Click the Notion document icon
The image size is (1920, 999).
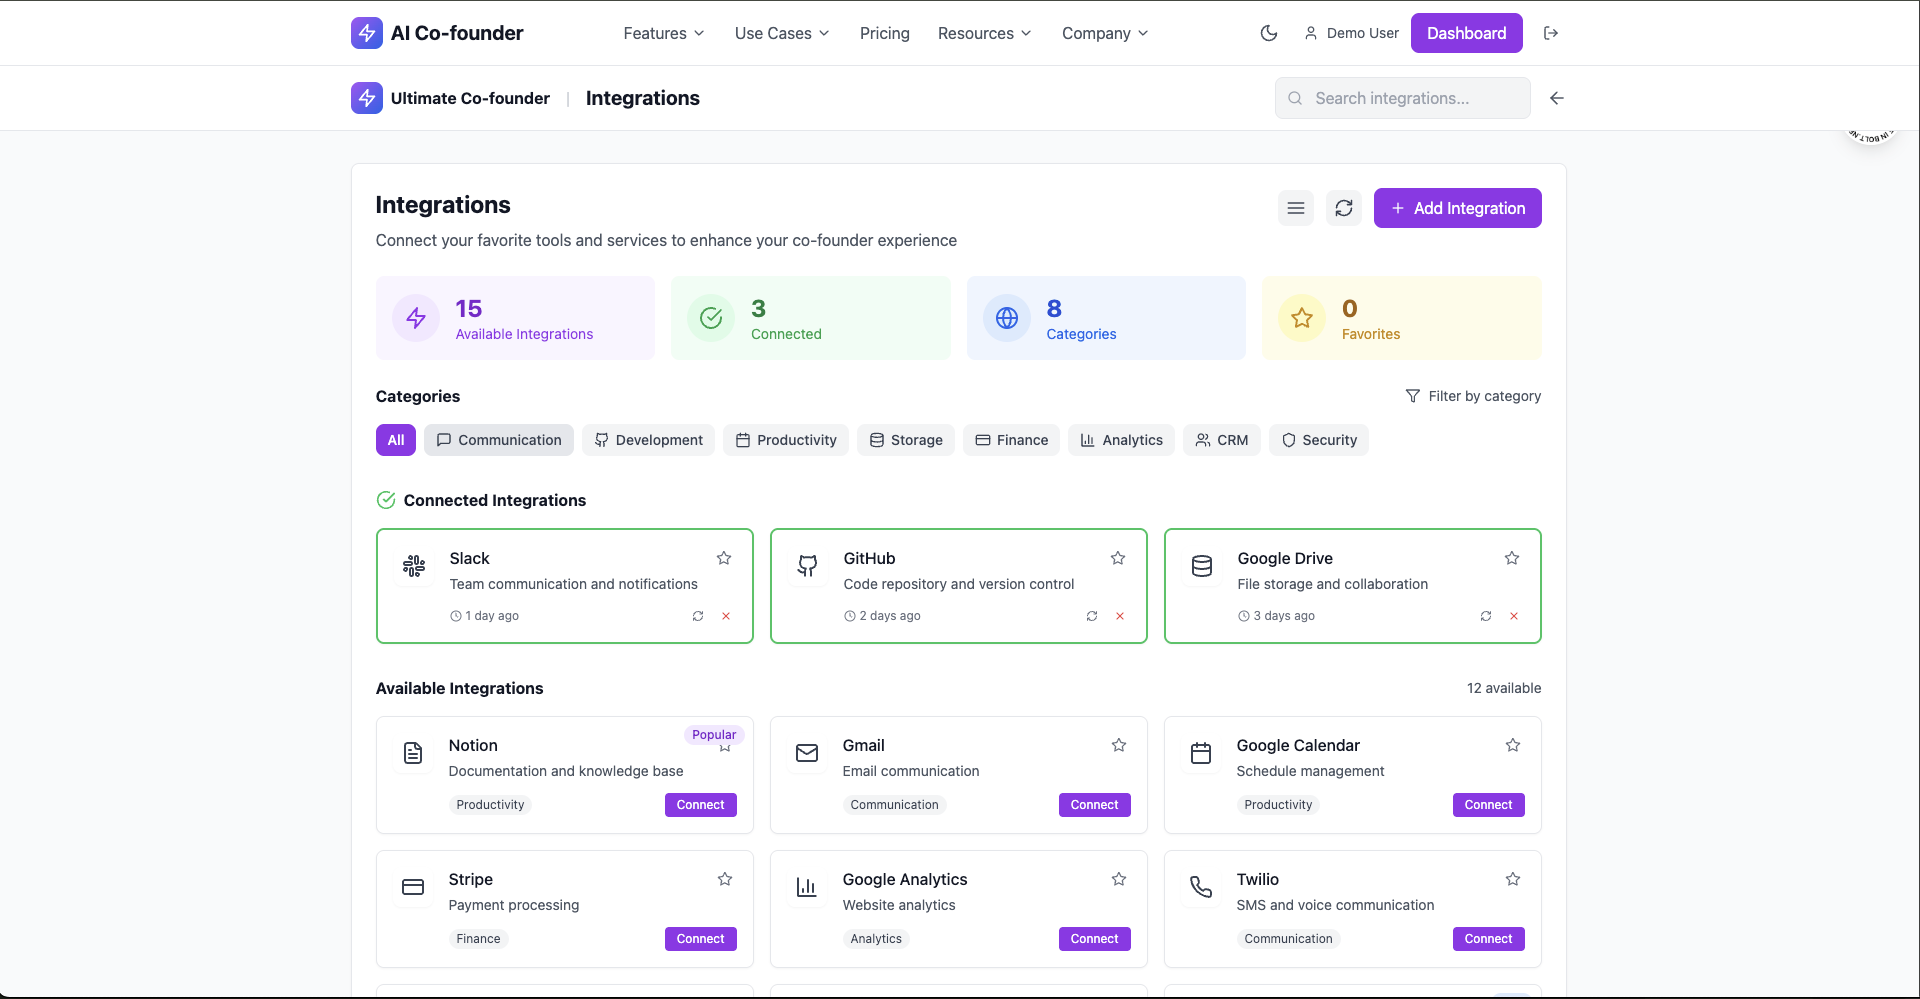click(413, 753)
